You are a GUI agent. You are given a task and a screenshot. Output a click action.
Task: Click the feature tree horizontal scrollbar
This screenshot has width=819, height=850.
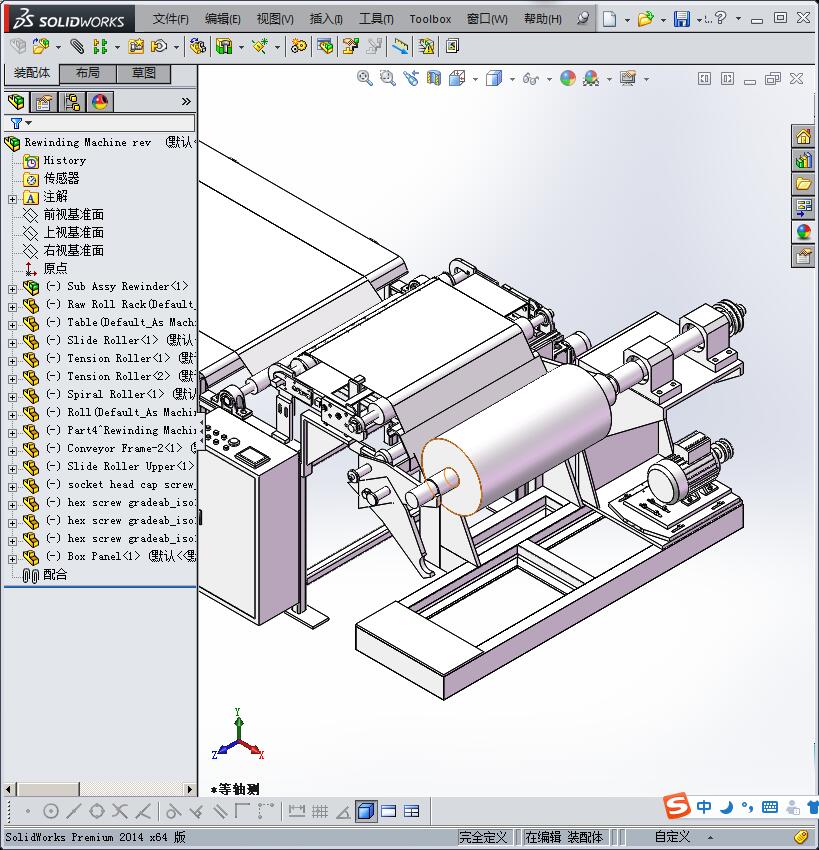[100, 789]
